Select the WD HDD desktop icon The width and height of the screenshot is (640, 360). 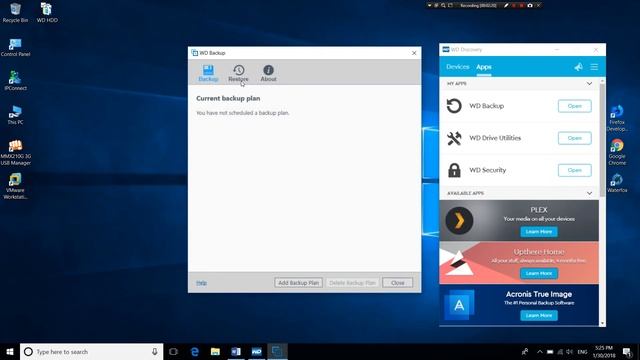click(47, 12)
